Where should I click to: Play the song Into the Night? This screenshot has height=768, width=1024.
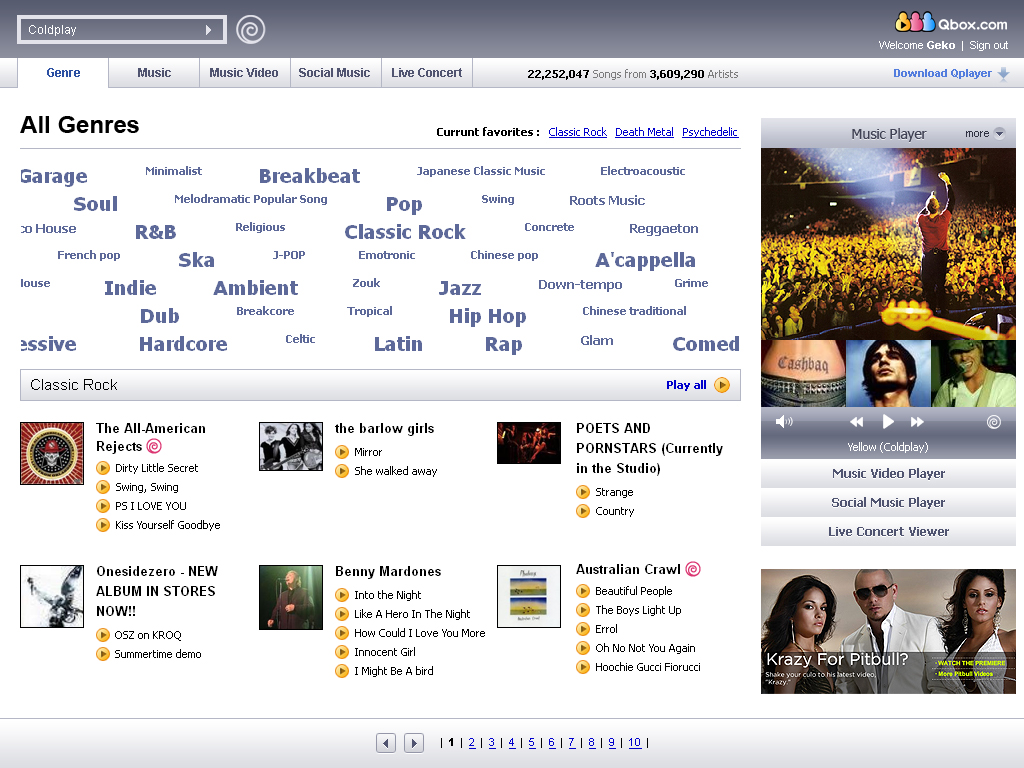(342, 595)
